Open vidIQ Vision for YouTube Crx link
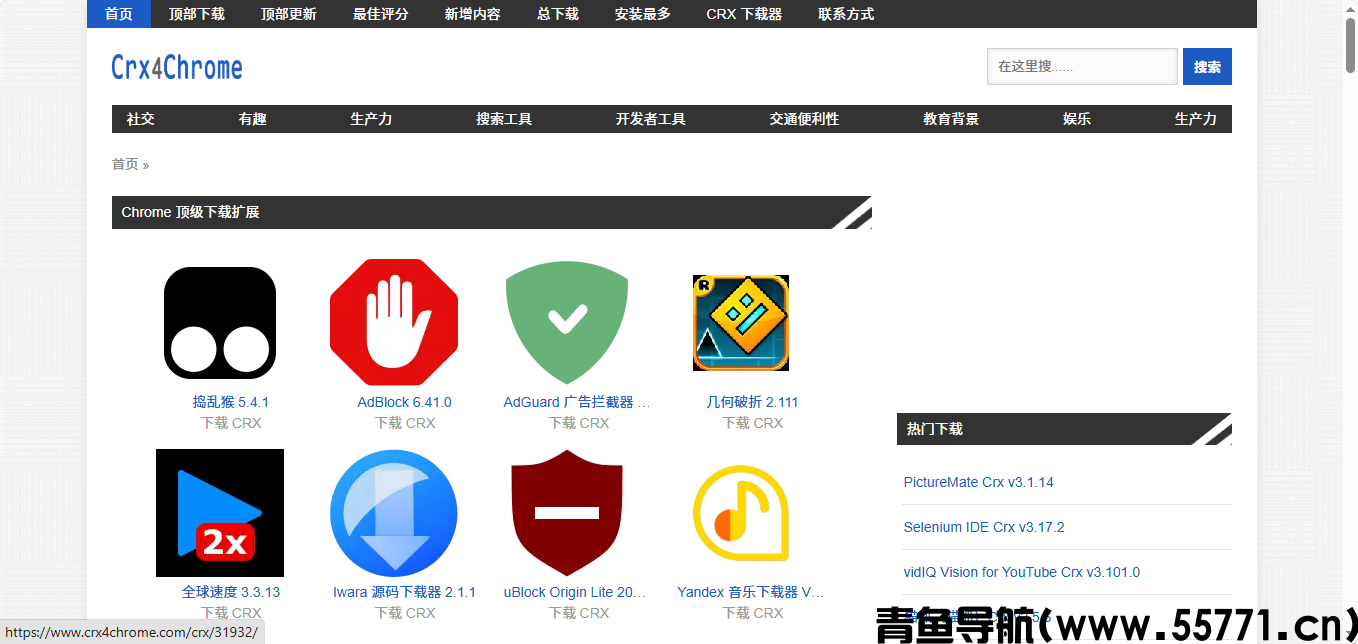The width and height of the screenshot is (1358, 644). pos(1021,572)
